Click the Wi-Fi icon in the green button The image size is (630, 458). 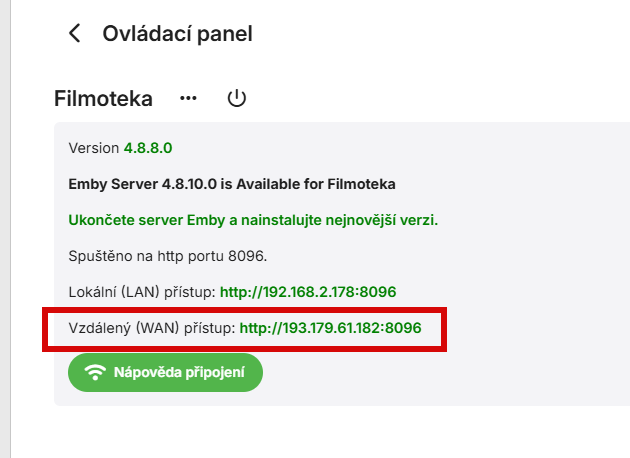tap(96, 372)
